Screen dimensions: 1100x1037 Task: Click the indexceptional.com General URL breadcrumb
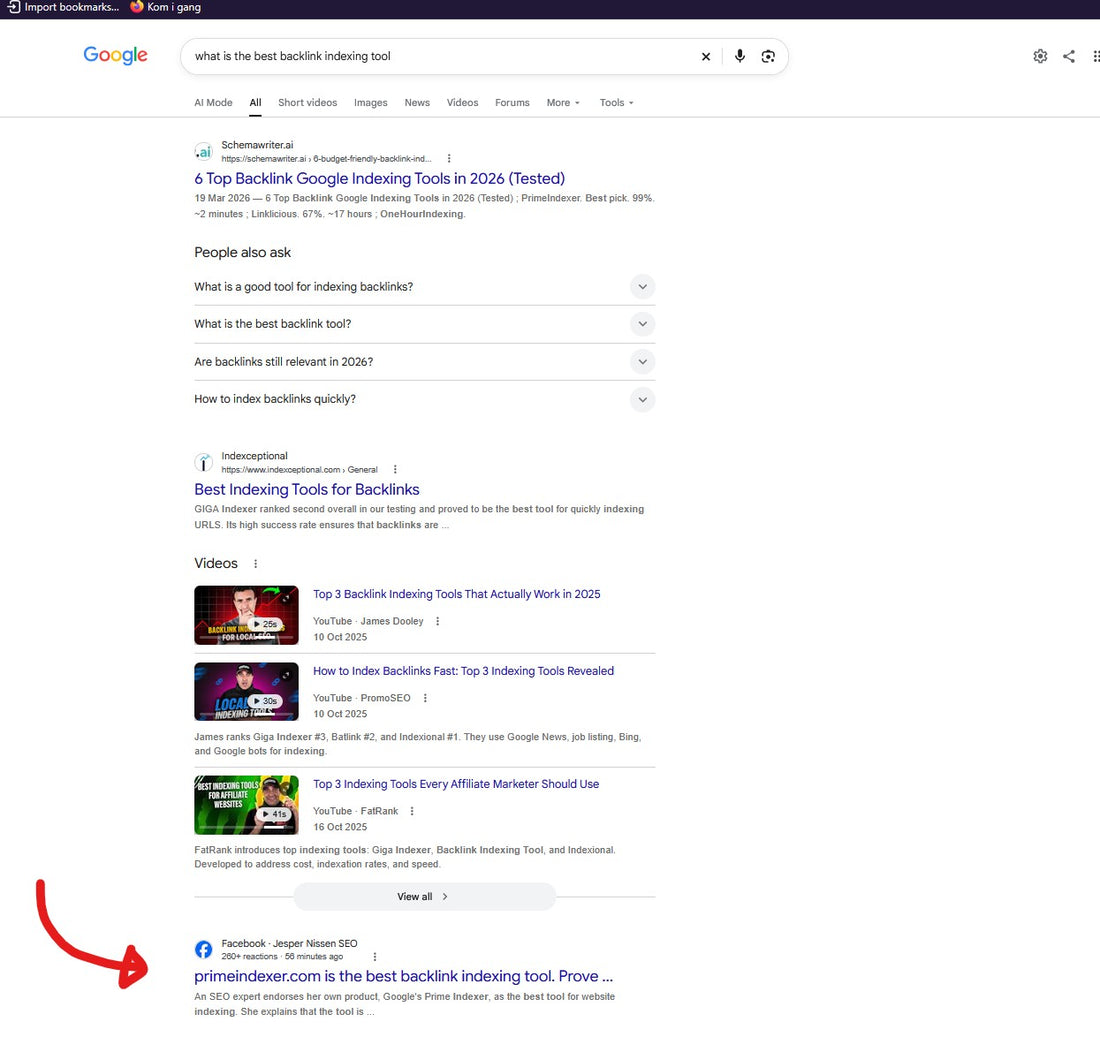300,469
